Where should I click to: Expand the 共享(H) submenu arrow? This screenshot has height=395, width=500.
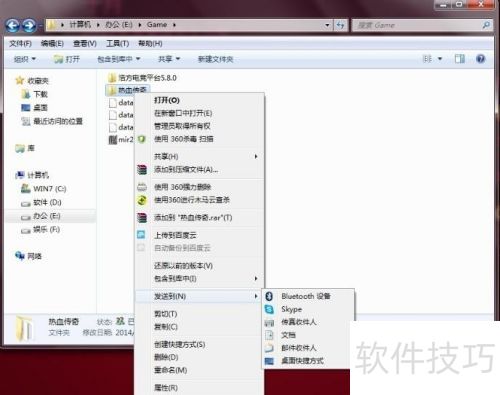pyautogui.click(x=256, y=156)
